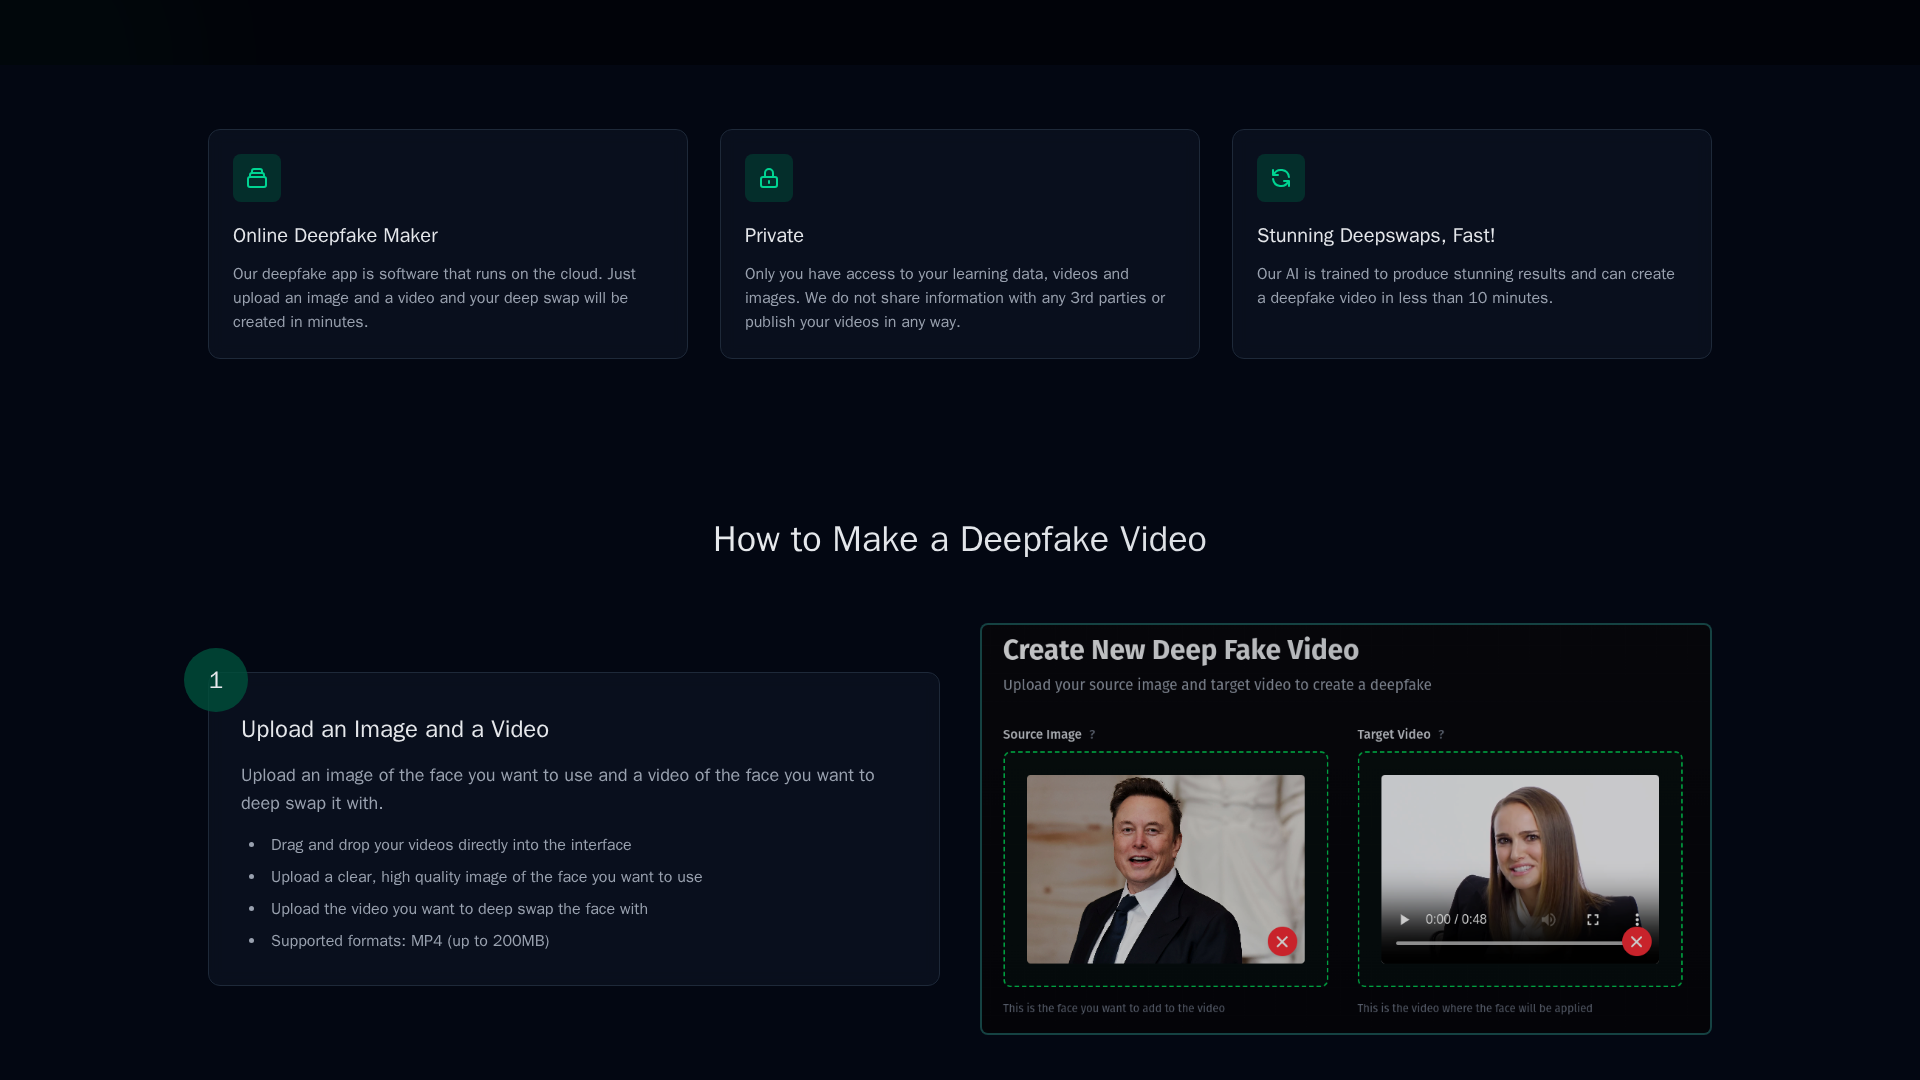Click the "Upload an Image and a Video" title

tap(395, 729)
